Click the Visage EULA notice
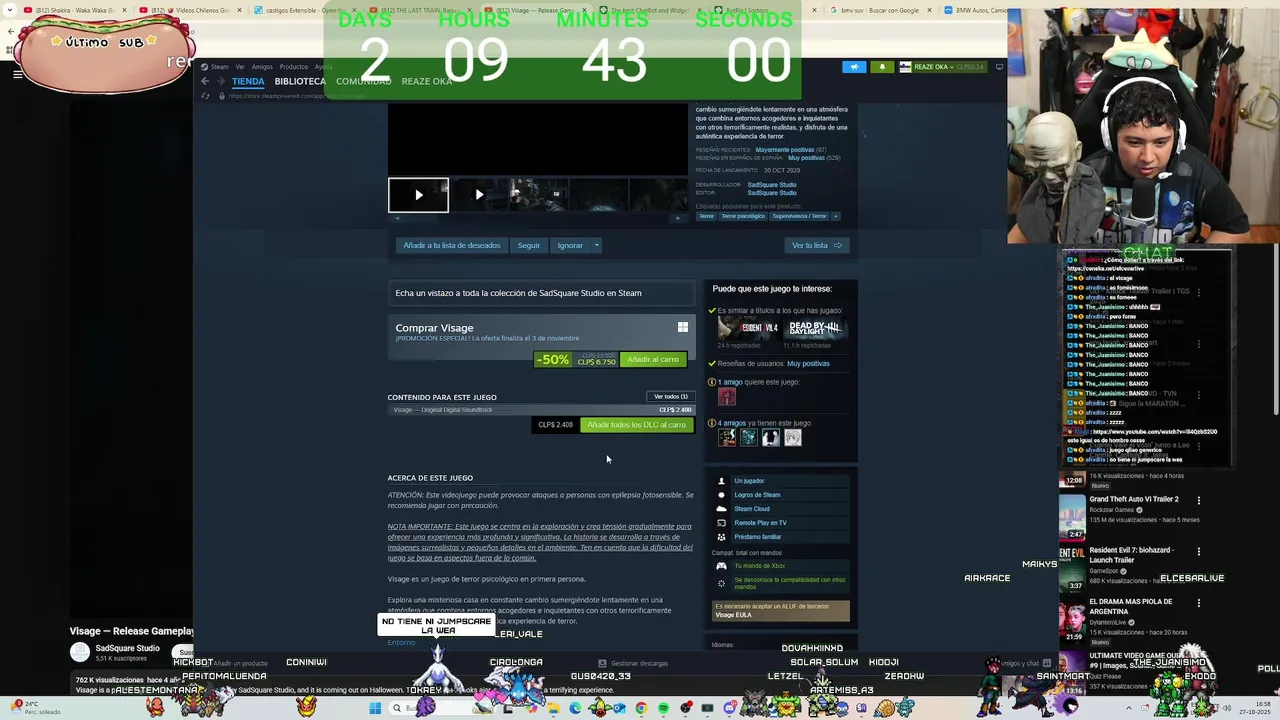The image size is (1280, 720). click(x=781, y=611)
